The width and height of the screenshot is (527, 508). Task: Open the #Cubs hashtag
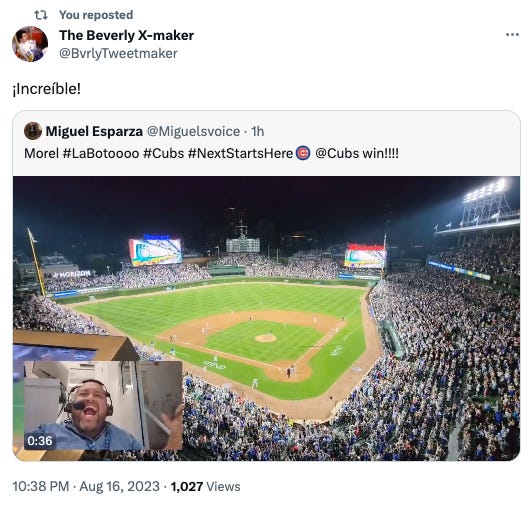coord(163,154)
